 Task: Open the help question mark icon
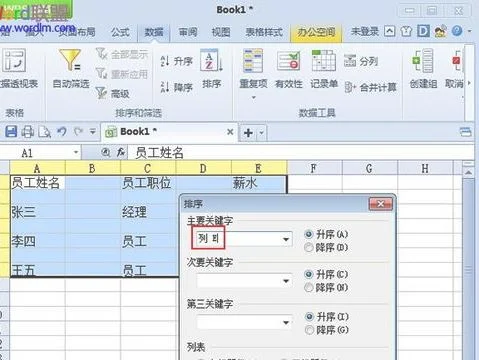(457, 31)
